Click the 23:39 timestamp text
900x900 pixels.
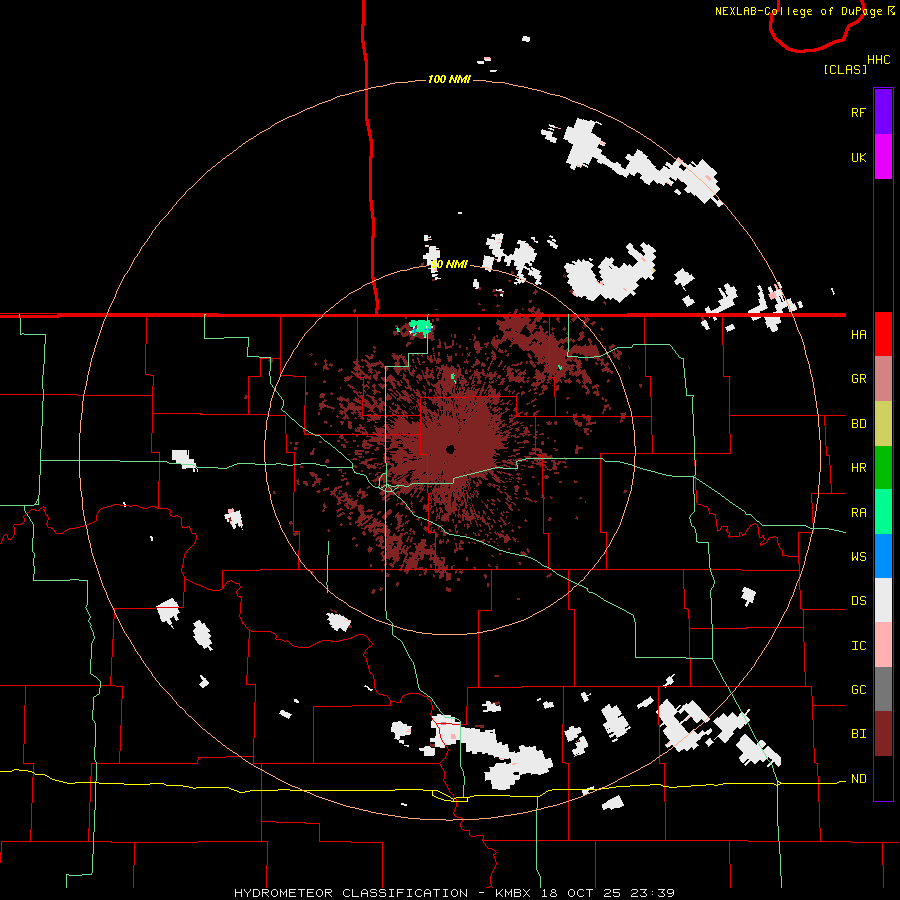[x=651, y=893]
